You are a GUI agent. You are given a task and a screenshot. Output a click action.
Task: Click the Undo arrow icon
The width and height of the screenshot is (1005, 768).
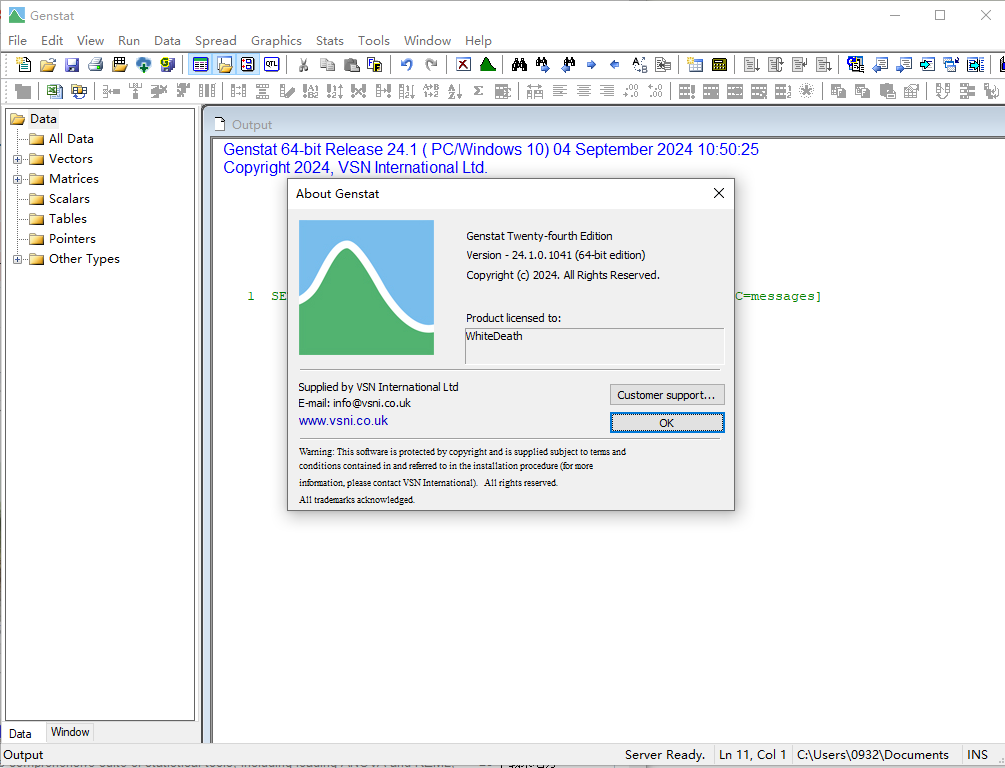406,65
